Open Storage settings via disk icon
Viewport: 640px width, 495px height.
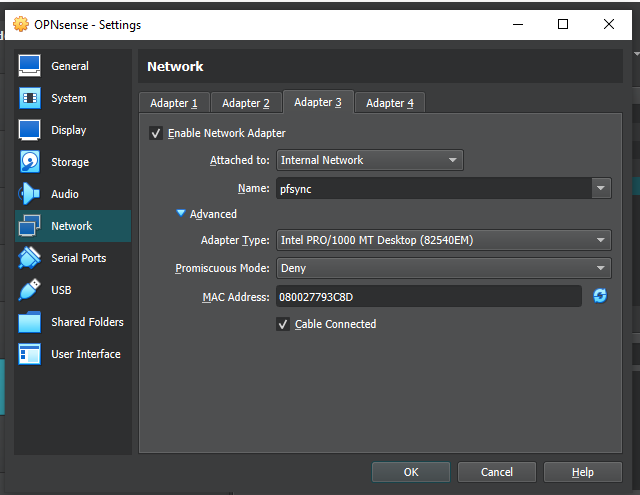pos(29,162)
